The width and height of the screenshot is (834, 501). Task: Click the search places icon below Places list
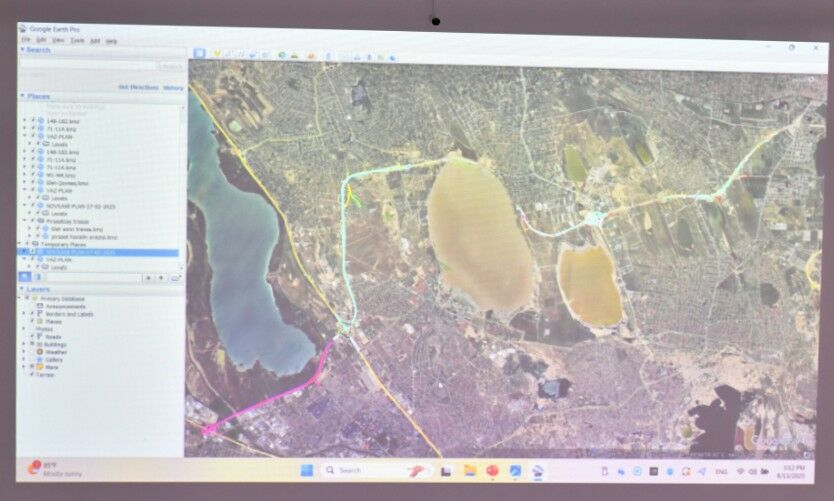[27, 276]
